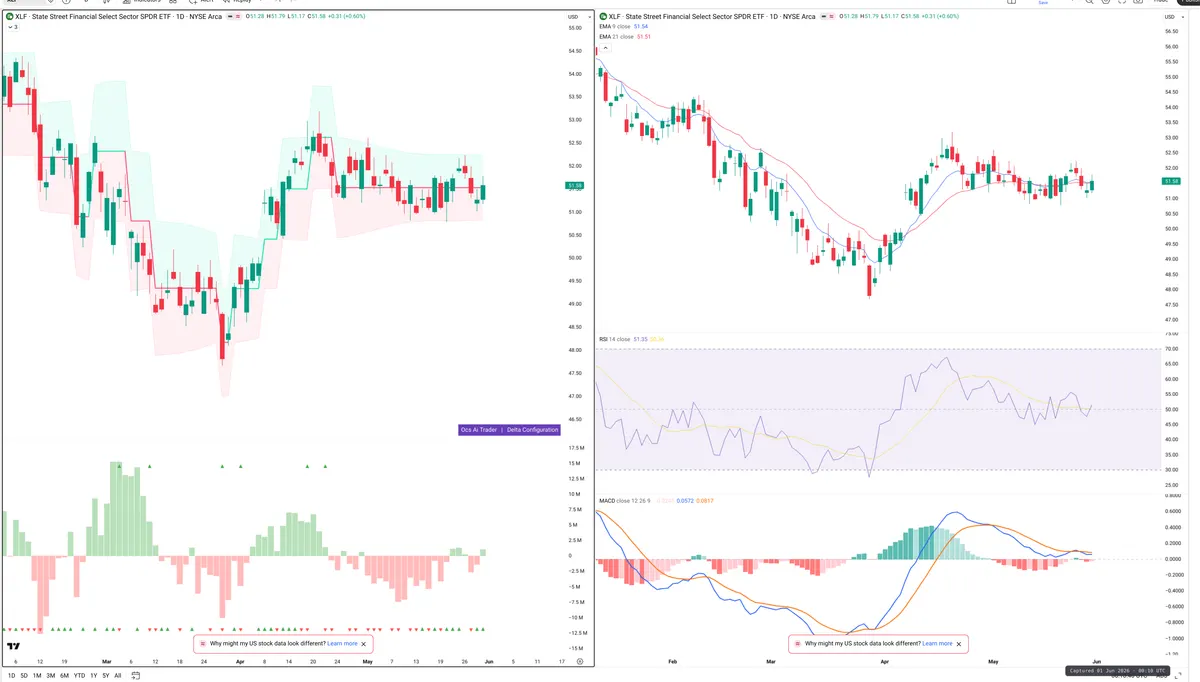Screen dimensions: 1200x682
Task: Select 1M time range
Action: pos(37,675)
